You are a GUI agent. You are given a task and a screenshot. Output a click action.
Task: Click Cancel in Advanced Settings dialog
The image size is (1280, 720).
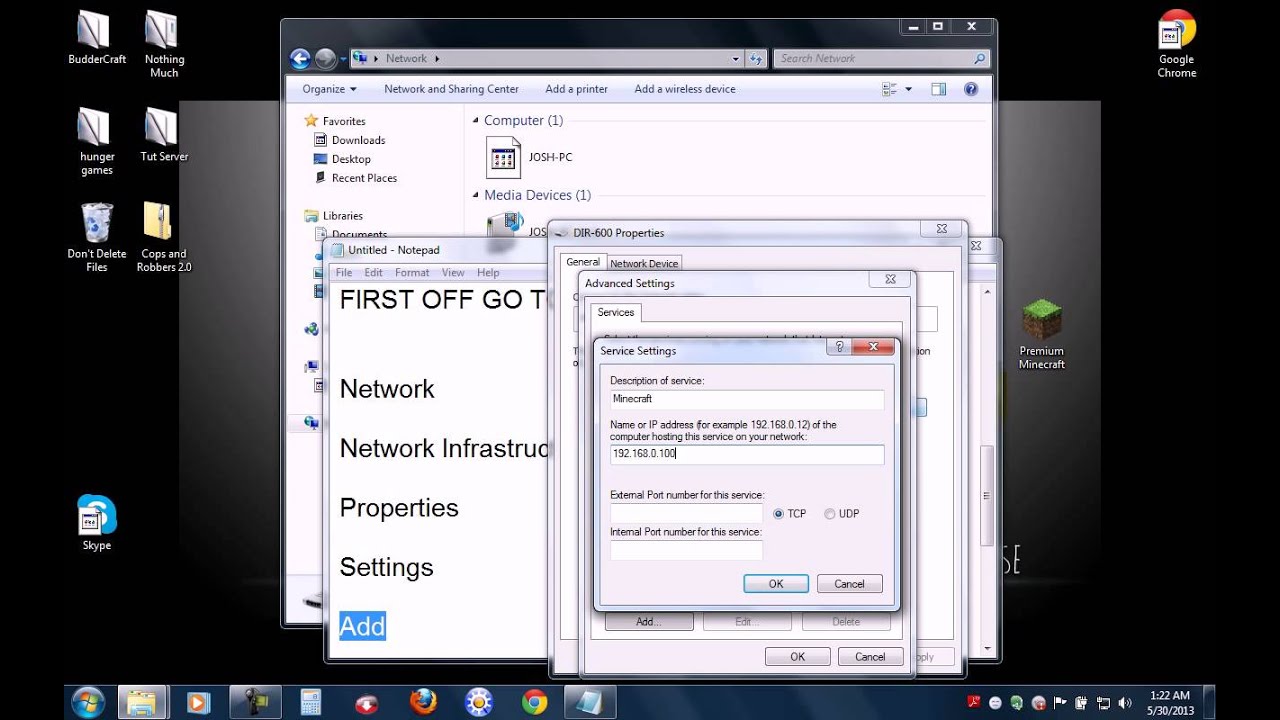tap(870, 657)
